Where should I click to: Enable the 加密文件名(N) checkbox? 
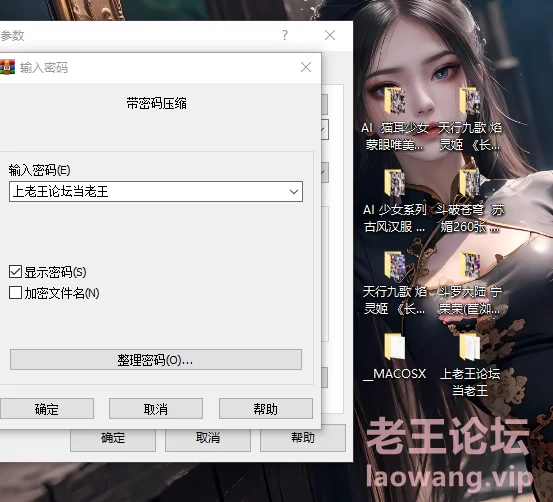(15, 293)
